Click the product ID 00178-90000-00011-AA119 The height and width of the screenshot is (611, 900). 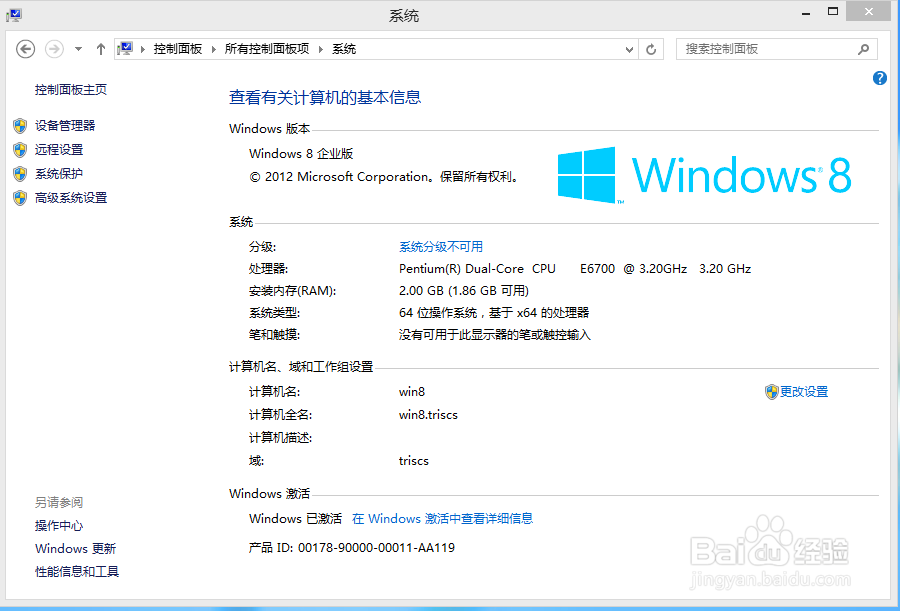tap(377, 548)
